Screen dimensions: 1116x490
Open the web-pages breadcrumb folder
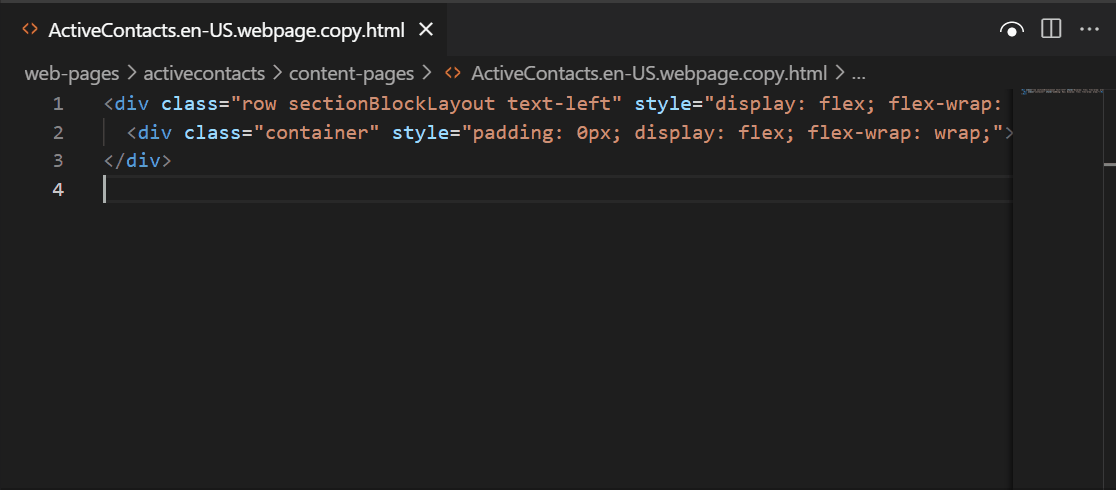tap(72, 73)
